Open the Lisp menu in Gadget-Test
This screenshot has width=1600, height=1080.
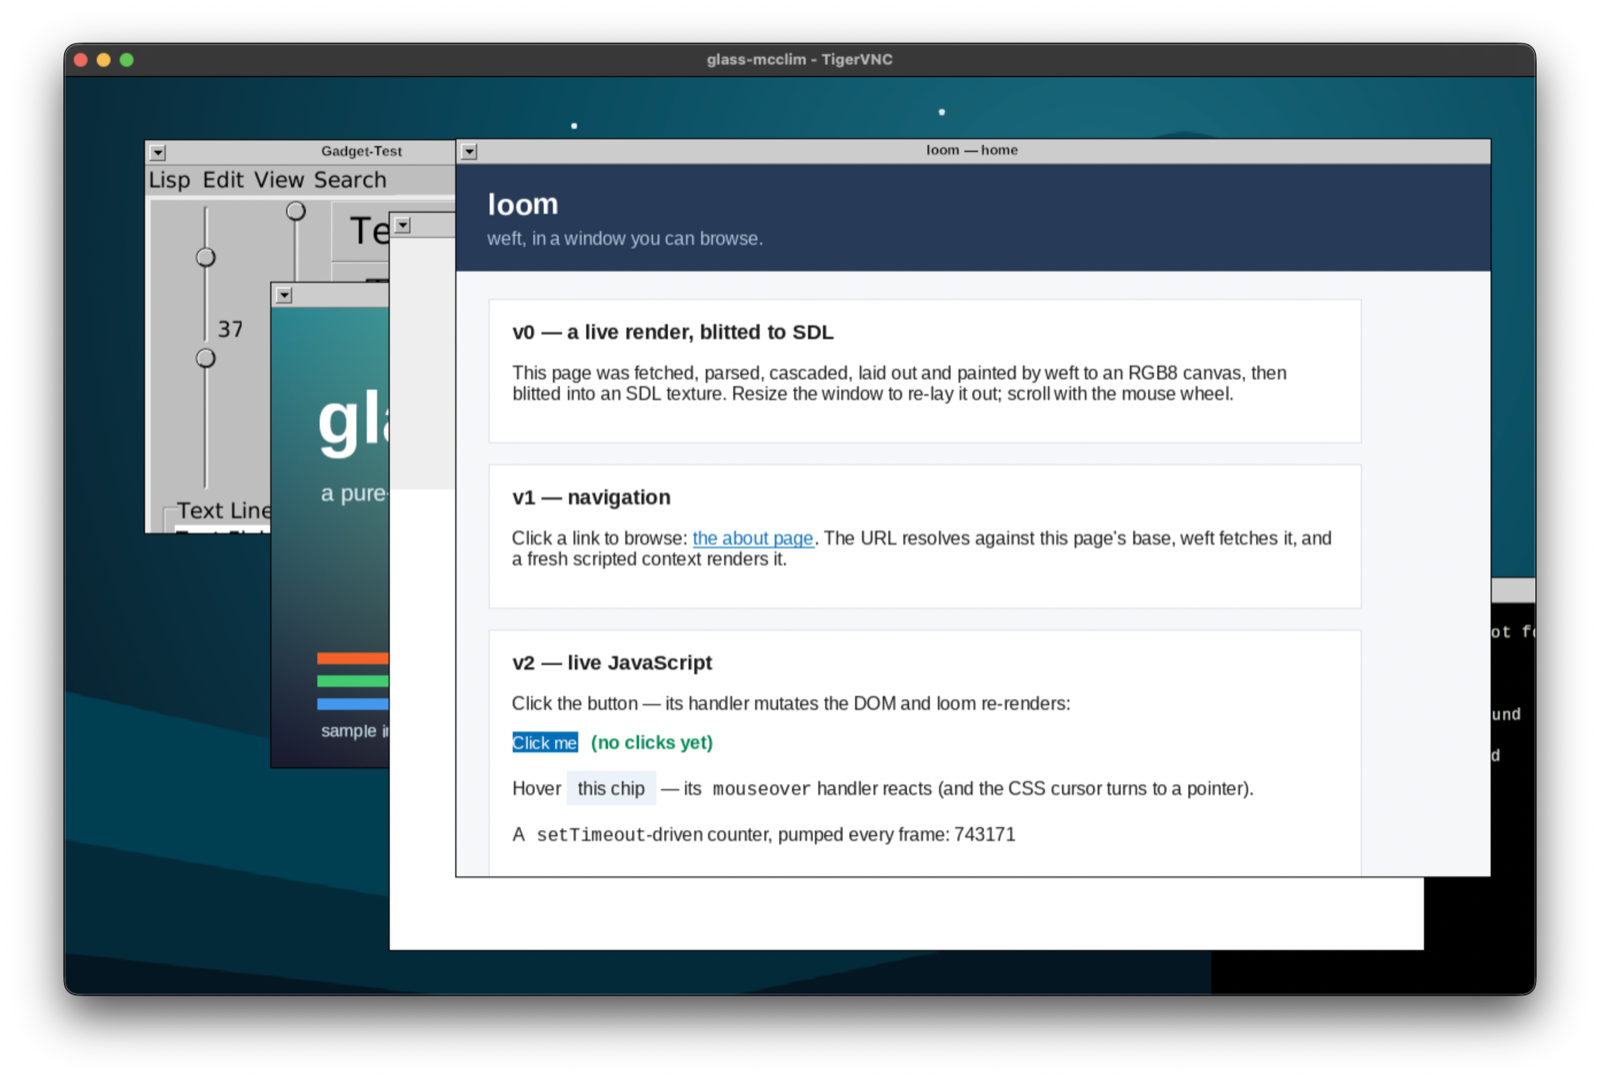[169, 180]
